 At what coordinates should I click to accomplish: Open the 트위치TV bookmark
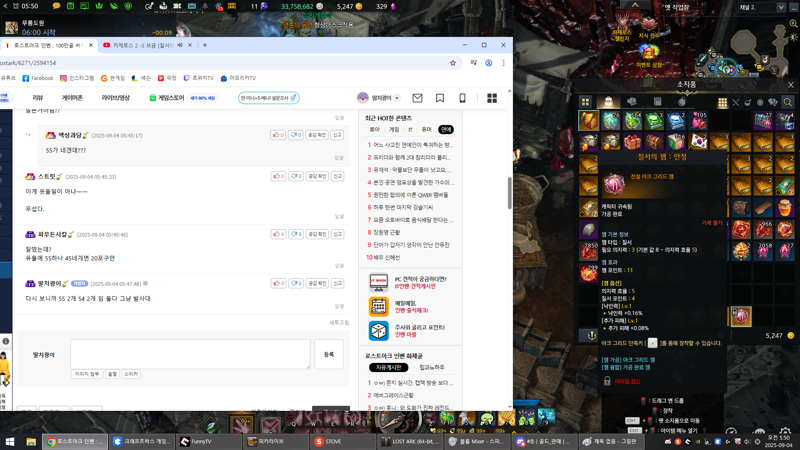pyautogui.click(x=198, y=78)
